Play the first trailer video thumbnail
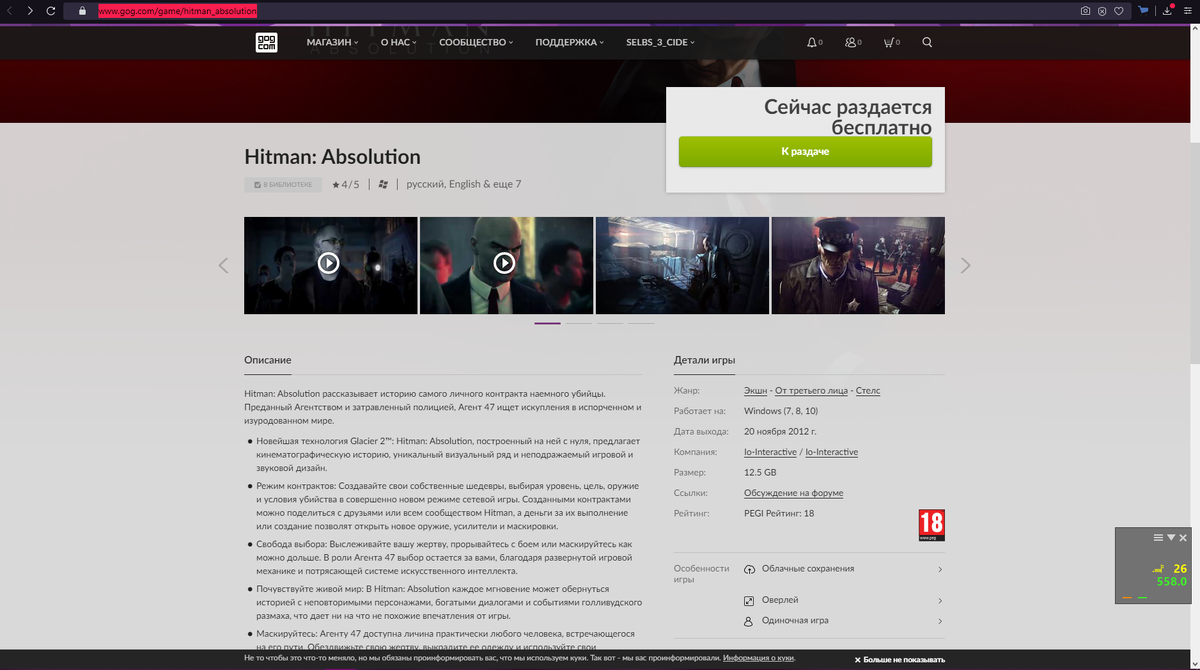Image resolution: width=1200 pixels, height=670 pixels. point(330,264)
